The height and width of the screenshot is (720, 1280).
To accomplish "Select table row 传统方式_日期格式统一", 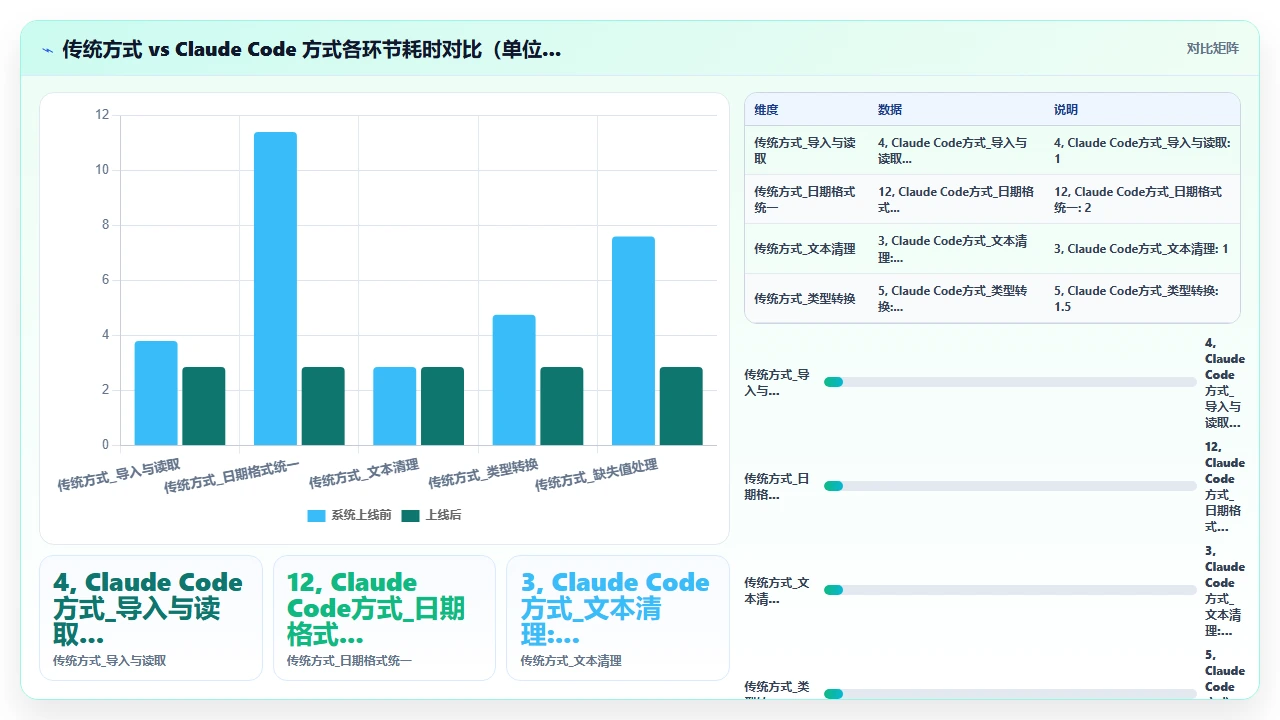I will [992, 200].
